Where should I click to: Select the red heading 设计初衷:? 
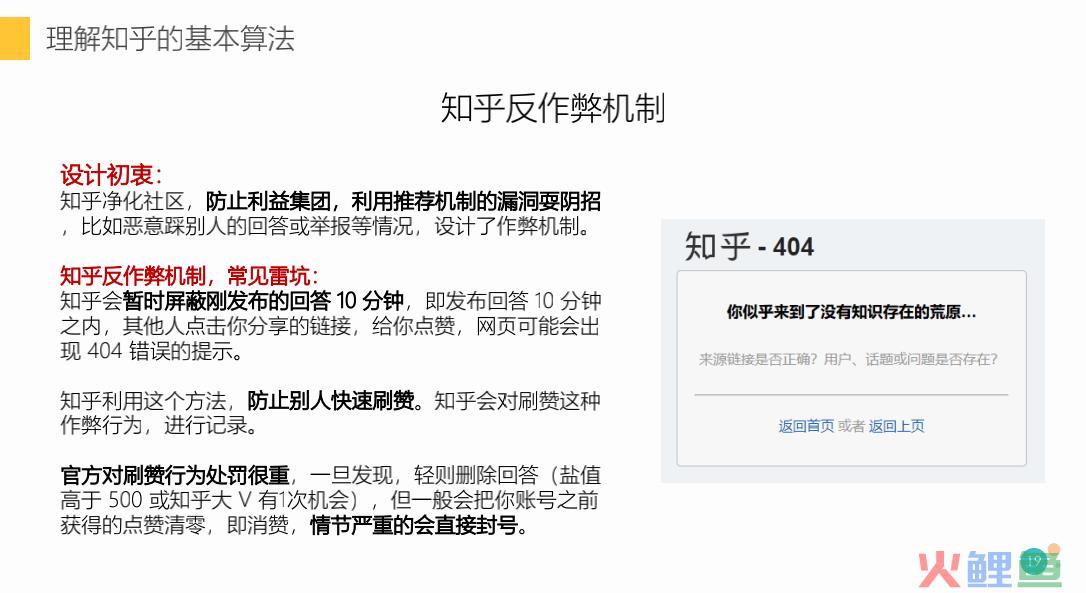tap(111, 175)
